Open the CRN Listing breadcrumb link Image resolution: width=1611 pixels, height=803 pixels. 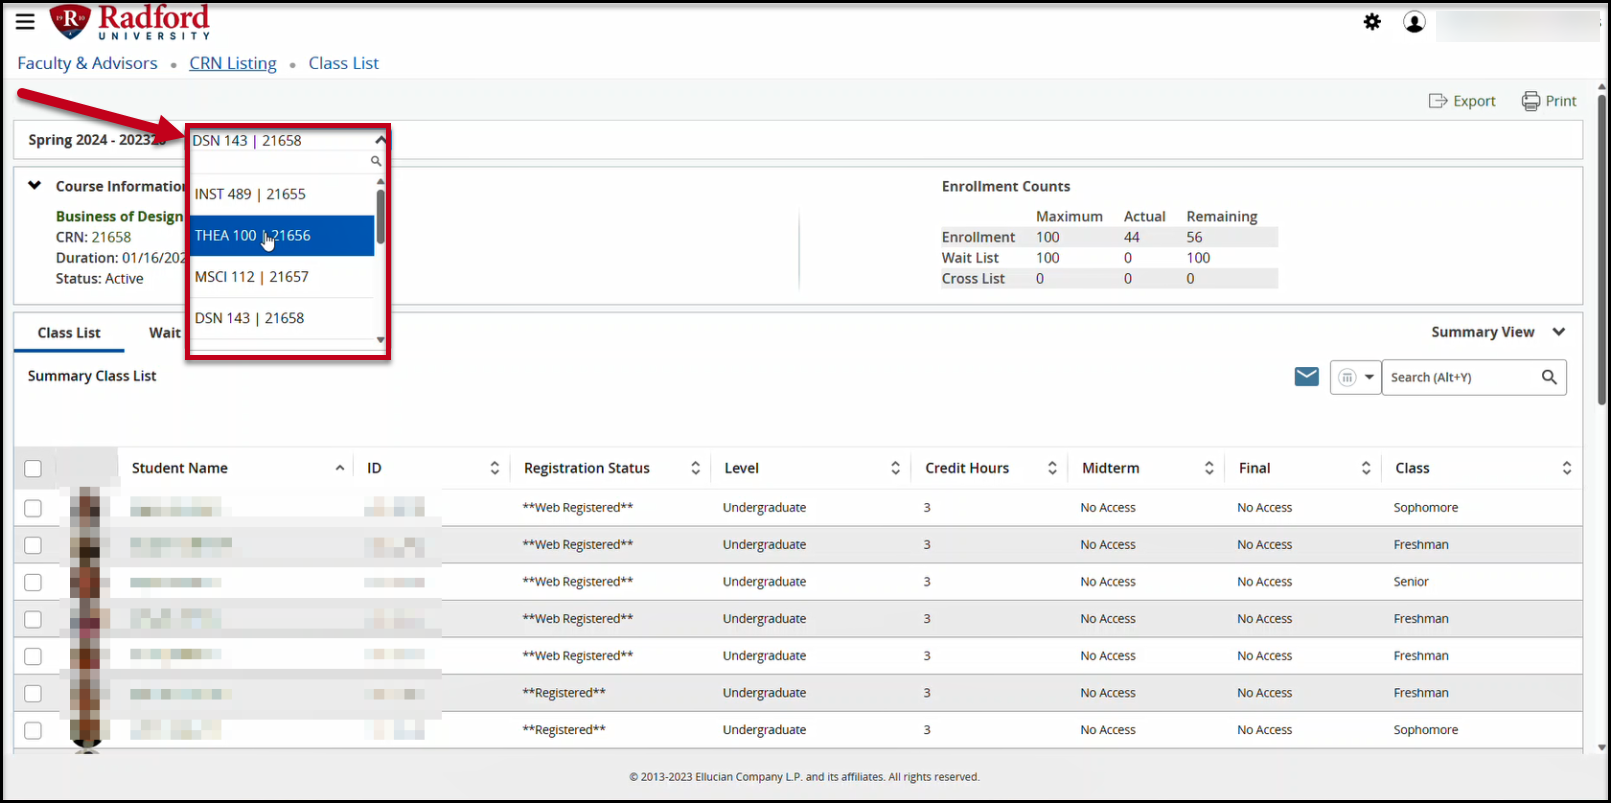(x=233, y=63)
